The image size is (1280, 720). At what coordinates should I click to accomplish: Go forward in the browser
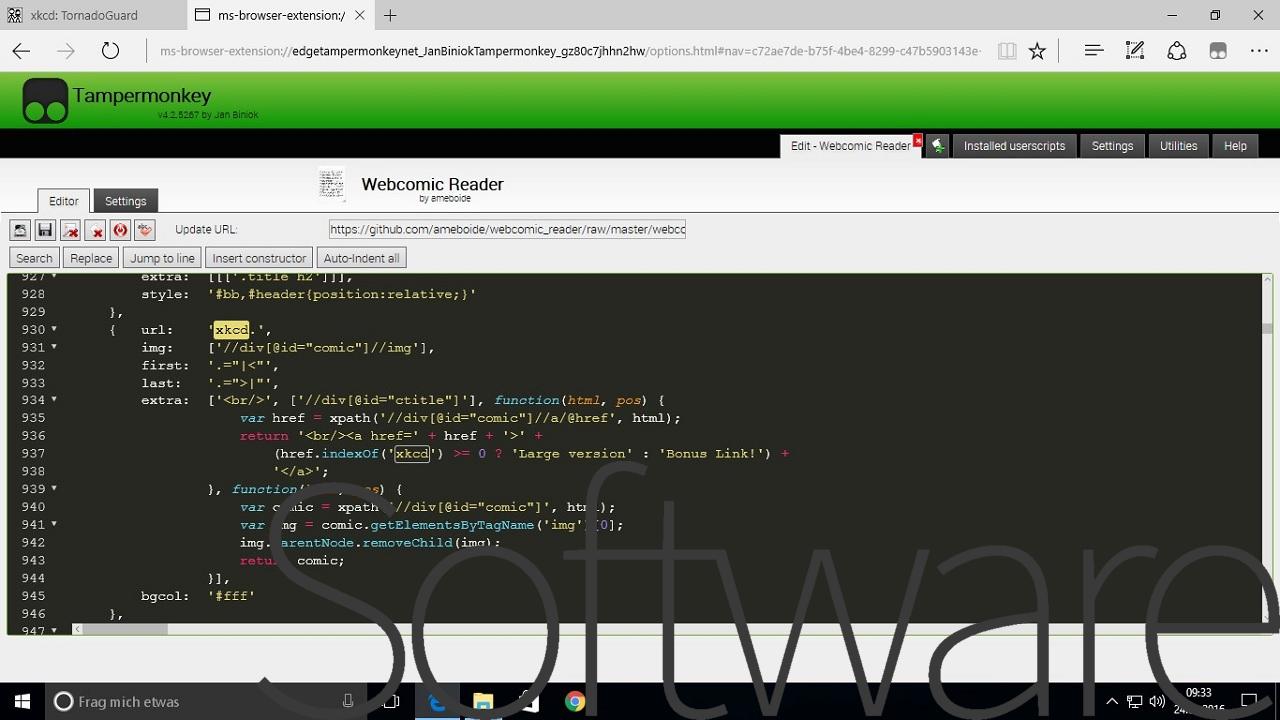(66, 51)
